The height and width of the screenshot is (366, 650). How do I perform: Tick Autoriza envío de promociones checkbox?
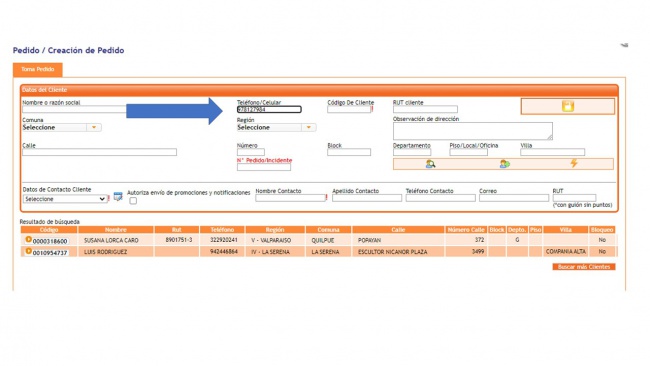tap(133, 201)
